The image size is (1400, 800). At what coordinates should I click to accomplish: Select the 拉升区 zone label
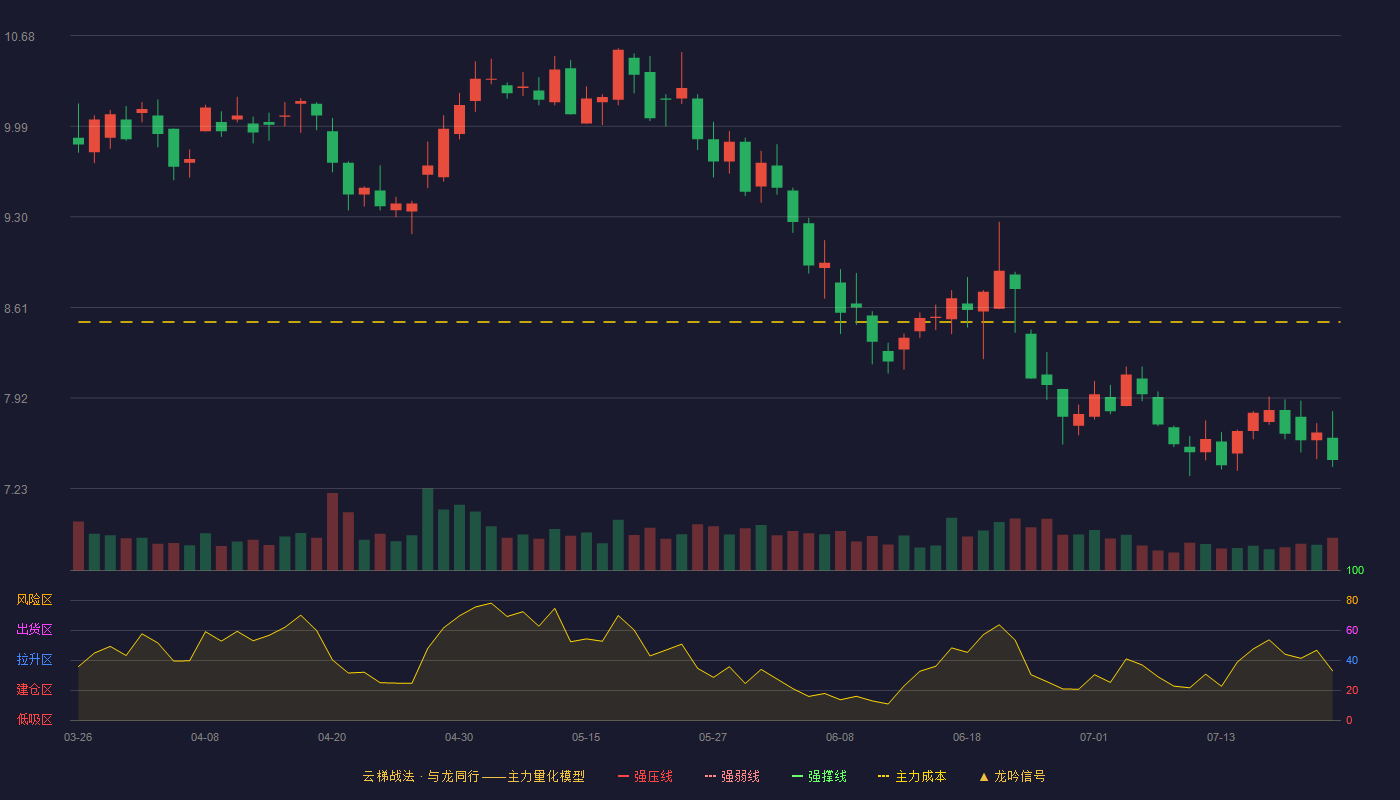coord(34,660)
